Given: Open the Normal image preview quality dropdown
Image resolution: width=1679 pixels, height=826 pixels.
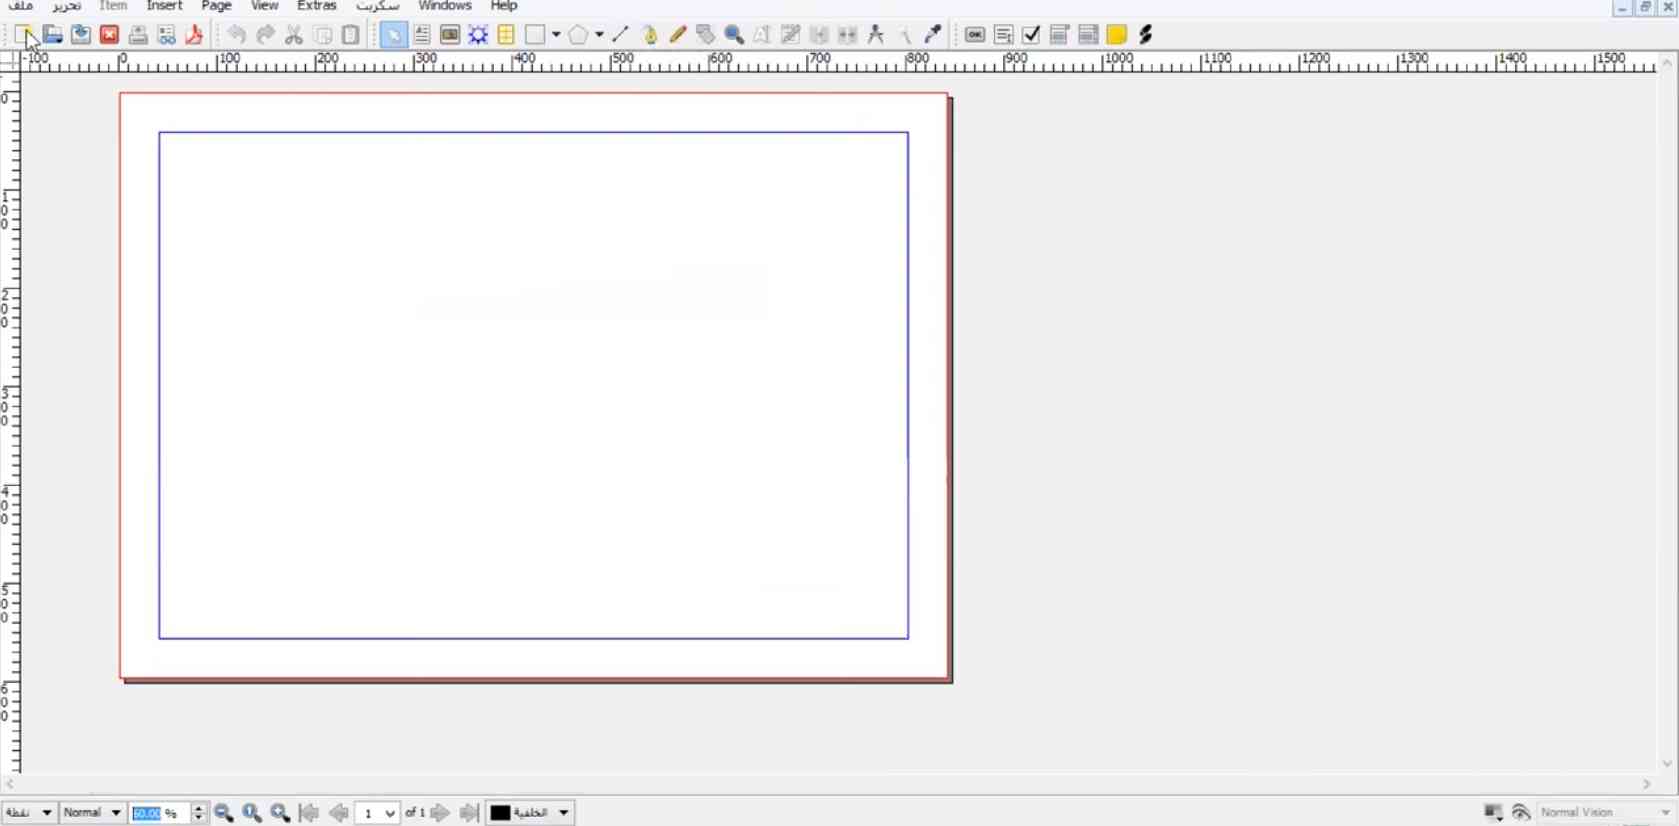Looking at the screenshot, I should 92,813.
